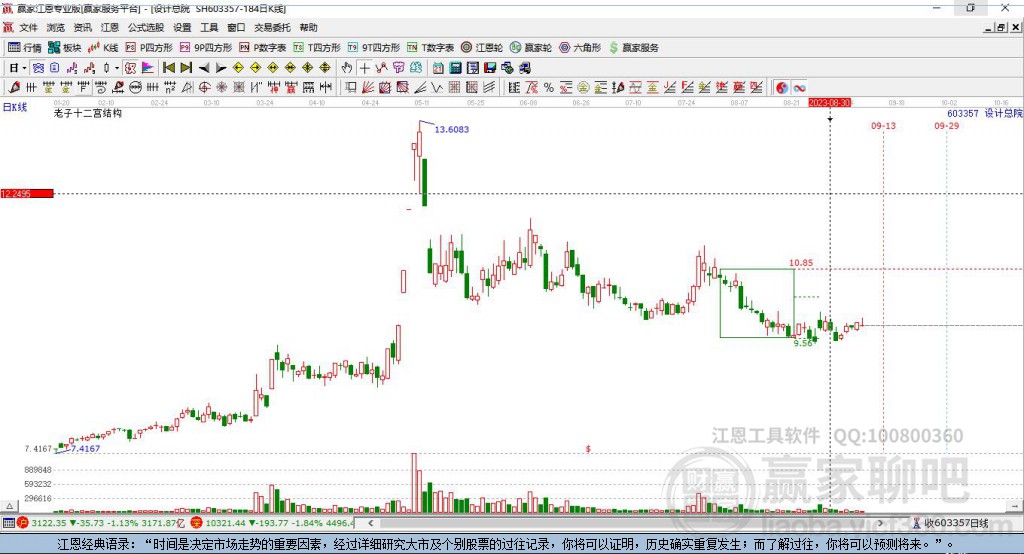This screenshot has width=1024, height=554.
Task: Open 赢家服务 with dollar icon
Action: pos(633,48)
